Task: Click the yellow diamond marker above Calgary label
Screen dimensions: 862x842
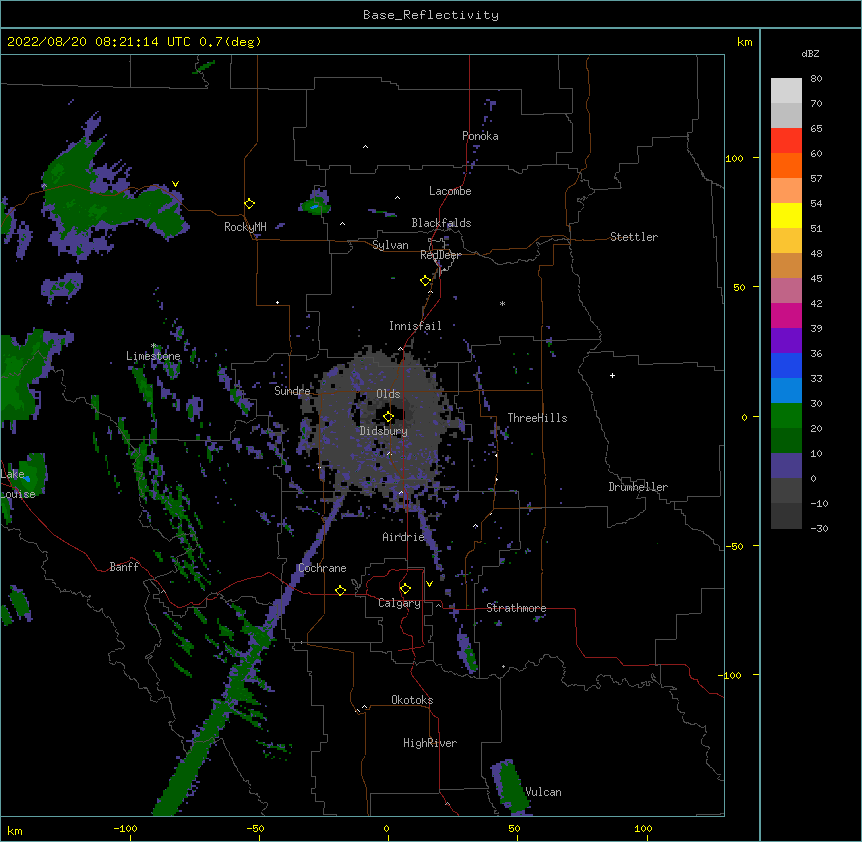Action: 405,589
